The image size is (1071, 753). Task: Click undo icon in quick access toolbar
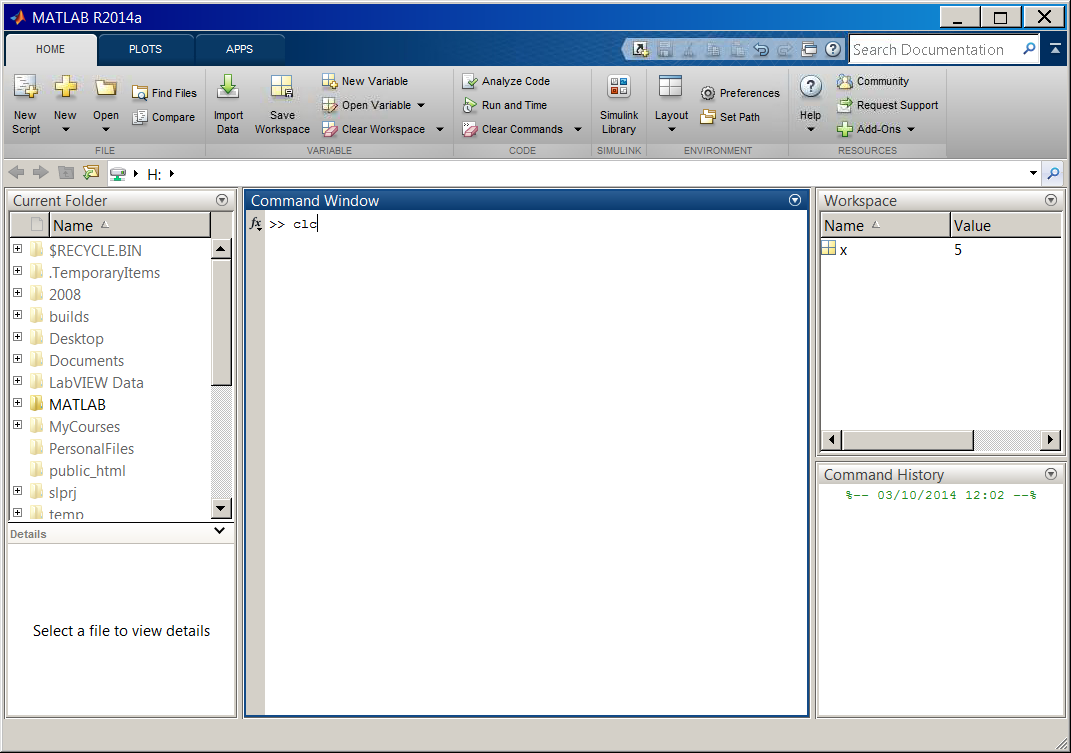tap(761, 49)
